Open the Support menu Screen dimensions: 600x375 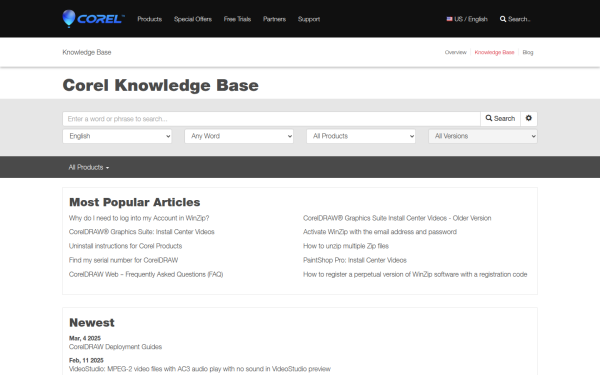309,19
